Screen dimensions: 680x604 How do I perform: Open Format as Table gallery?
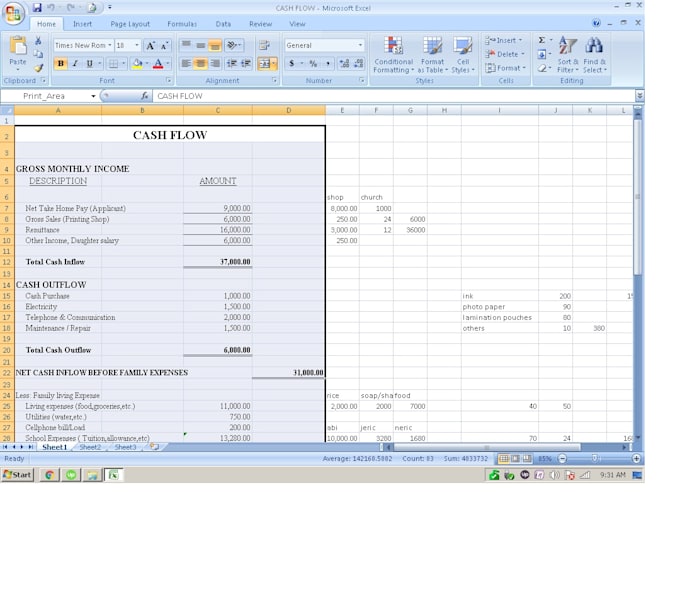tap(432, 55)
